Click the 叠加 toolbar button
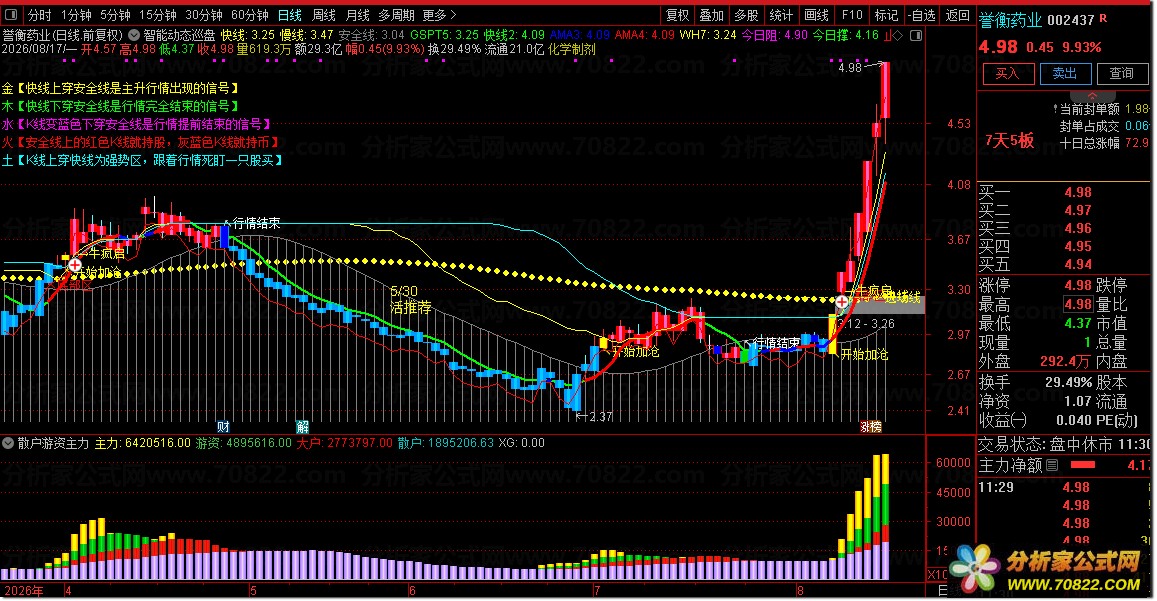The height and width of the screenshot is (601, 1157). pyautogui.click(x=711, y=15)
